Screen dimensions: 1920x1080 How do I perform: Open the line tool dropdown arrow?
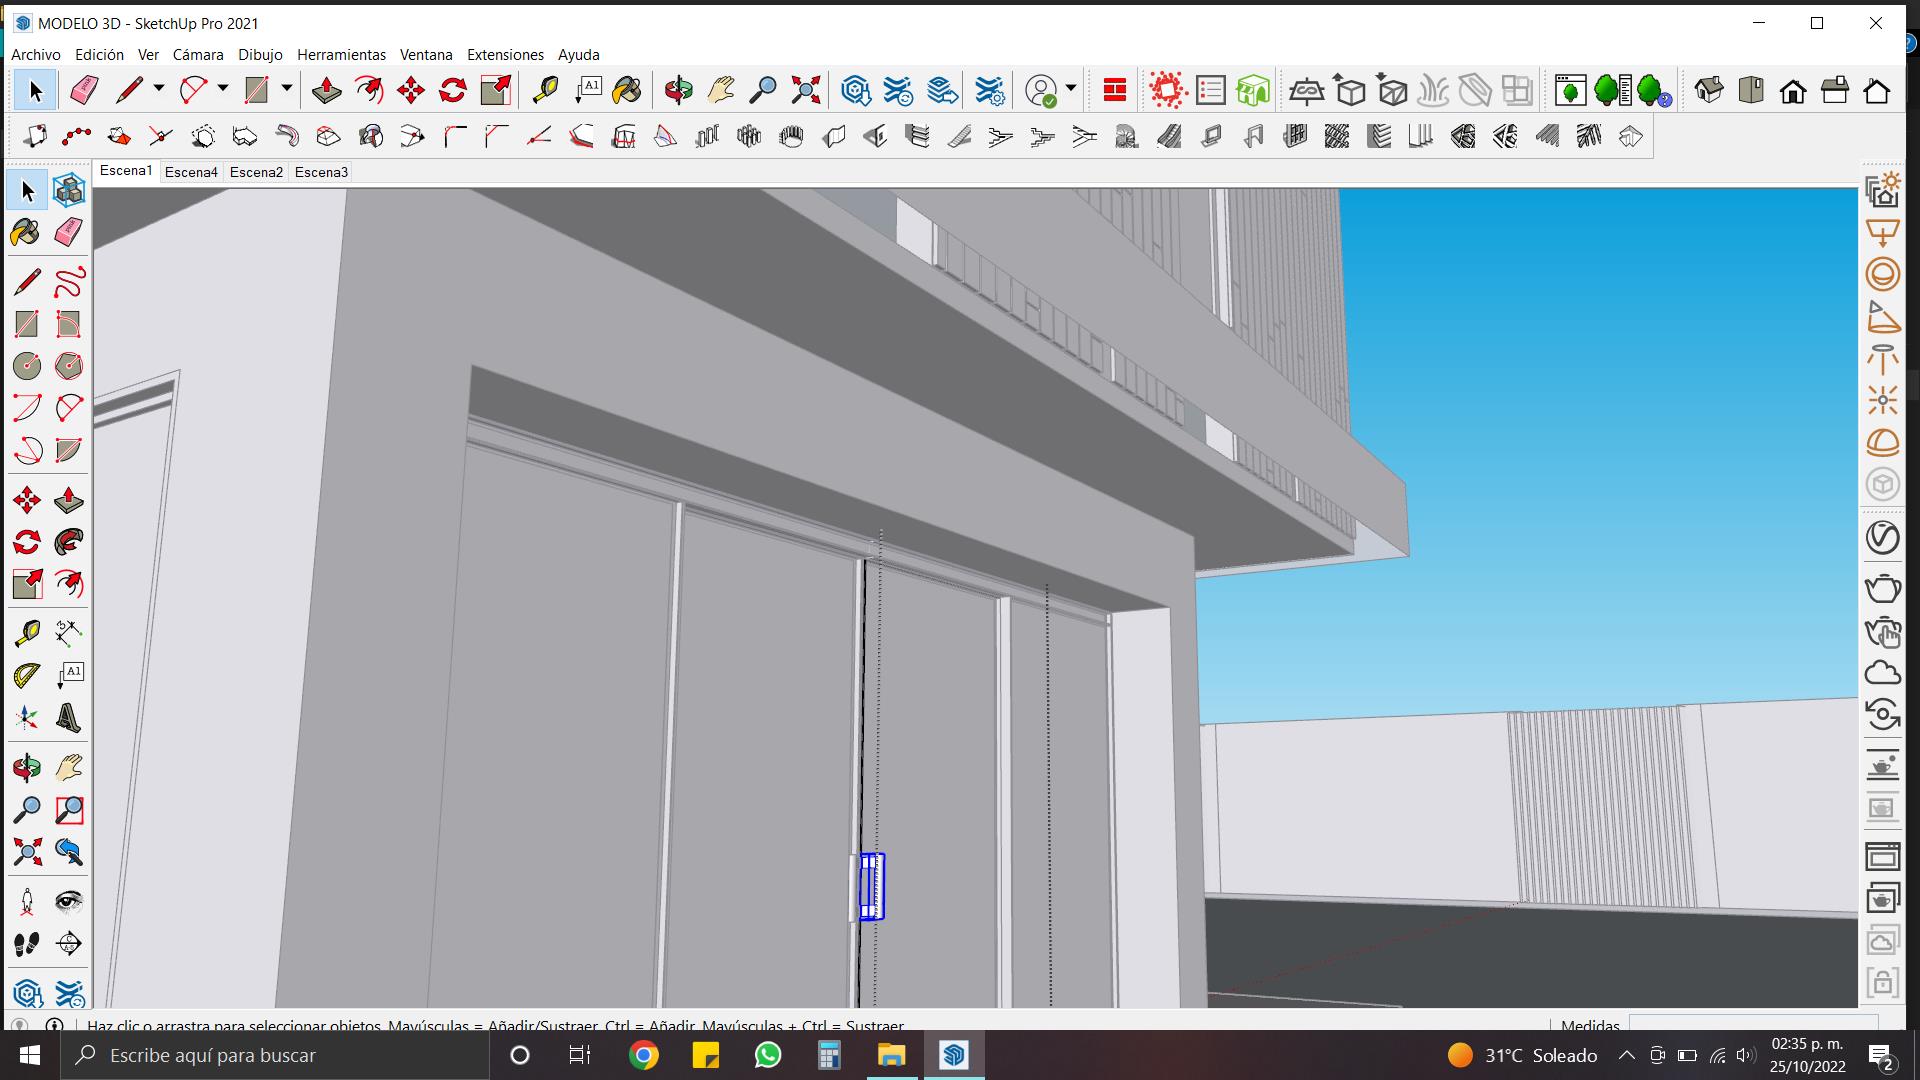click(x=159, y=90)
